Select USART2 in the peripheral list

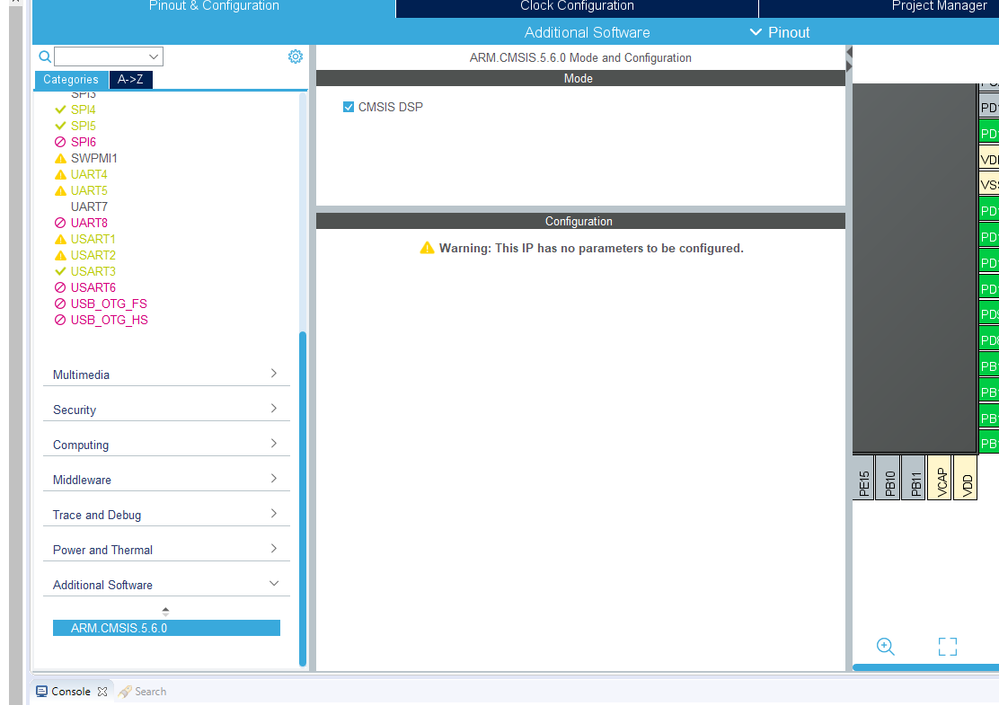tap(93, 255)
